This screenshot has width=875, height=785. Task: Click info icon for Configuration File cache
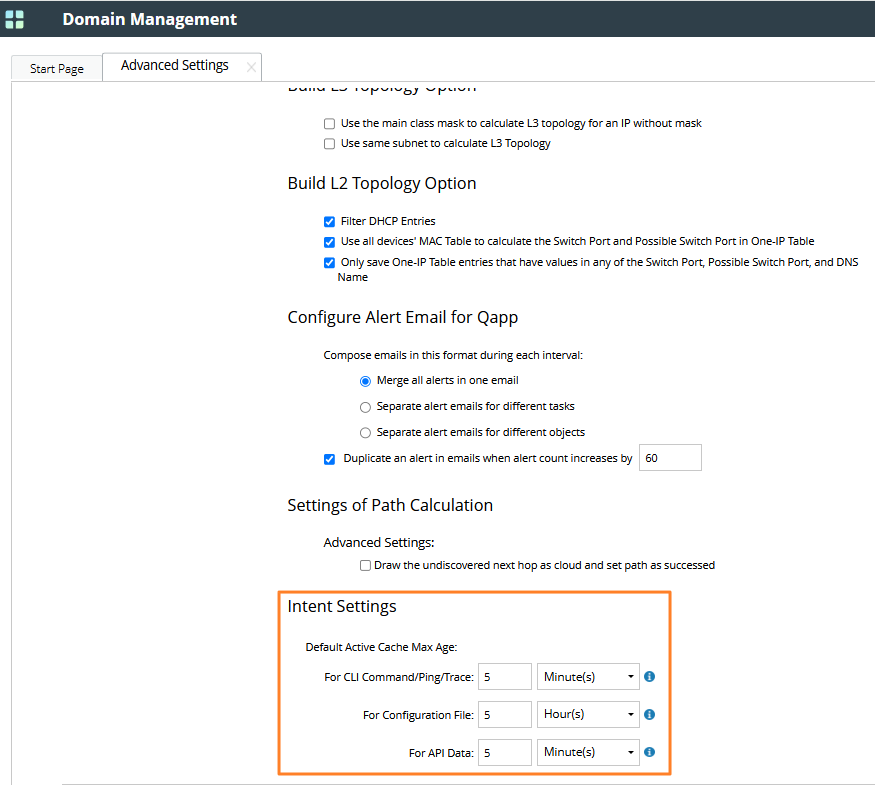pyautogui.click(x=649, y=715)
